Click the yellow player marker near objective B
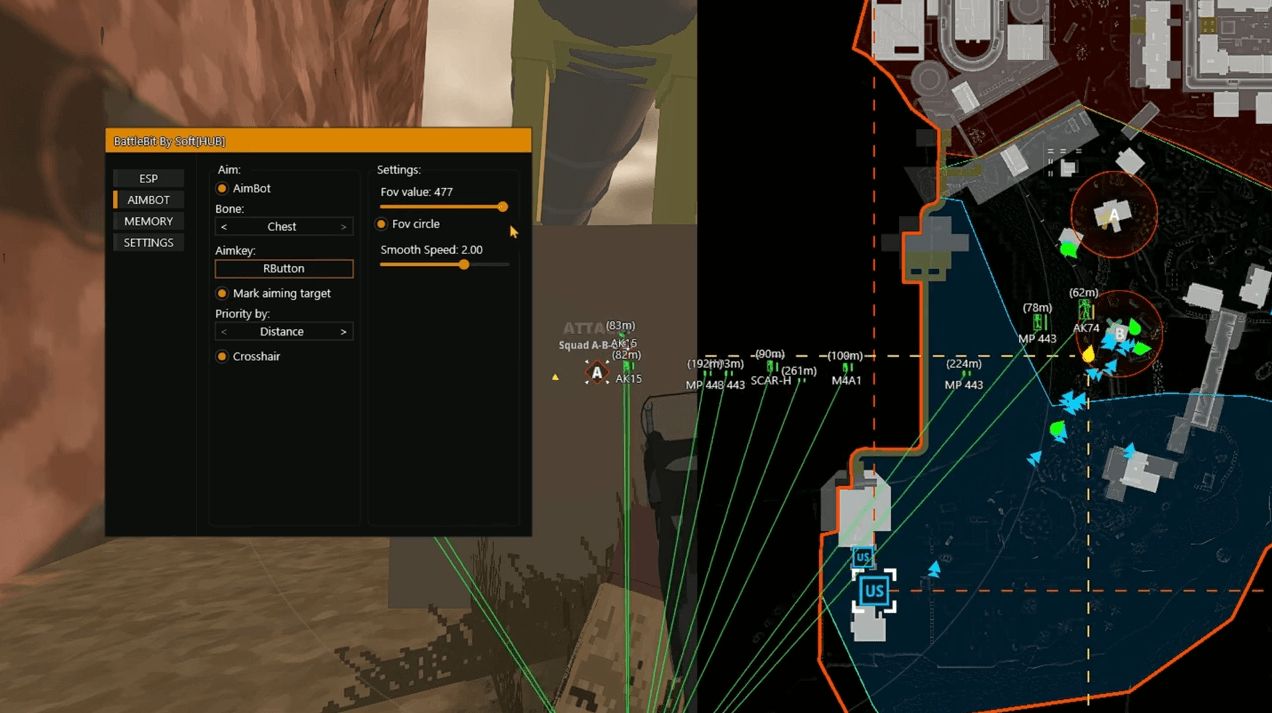Viewport: 1272px width, 713px height. (x=1088, y=353)
